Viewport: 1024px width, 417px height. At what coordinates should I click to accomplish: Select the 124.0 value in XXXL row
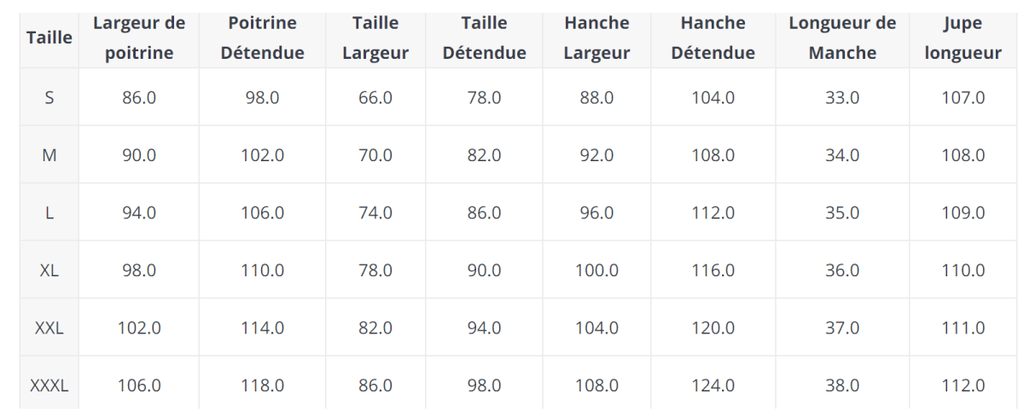pyautogui.click(x=713, y=385)
